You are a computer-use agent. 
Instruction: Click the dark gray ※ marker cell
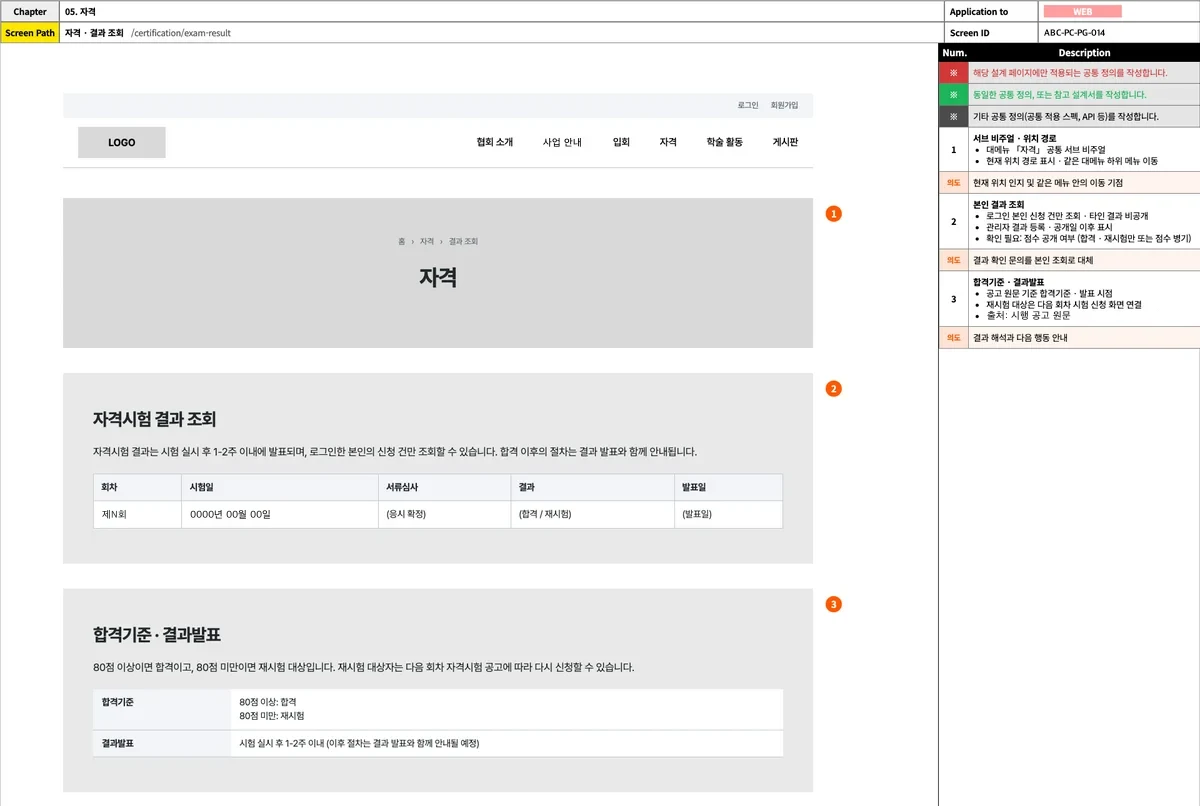(954, 117)
